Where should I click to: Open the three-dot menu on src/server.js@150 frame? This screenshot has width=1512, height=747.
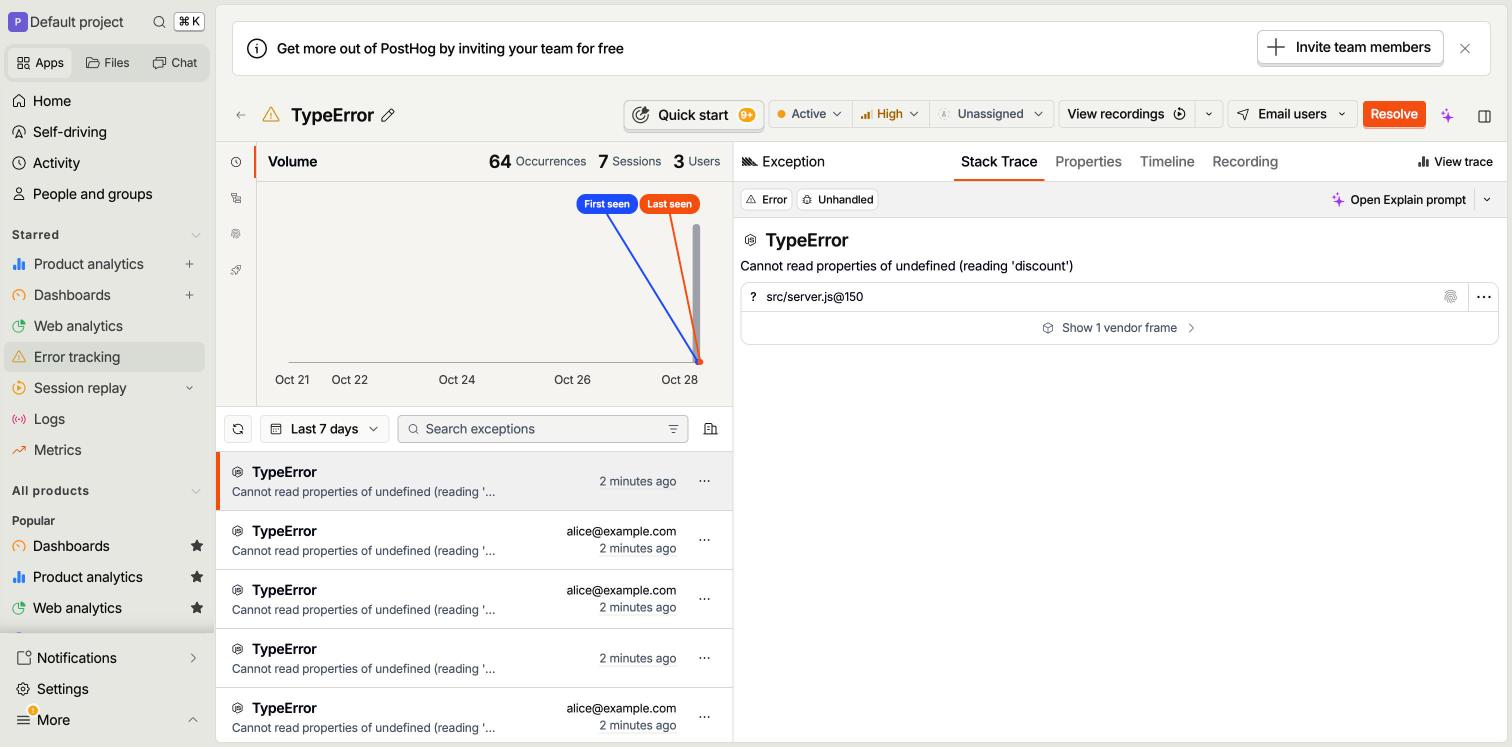coord(1484,297)
